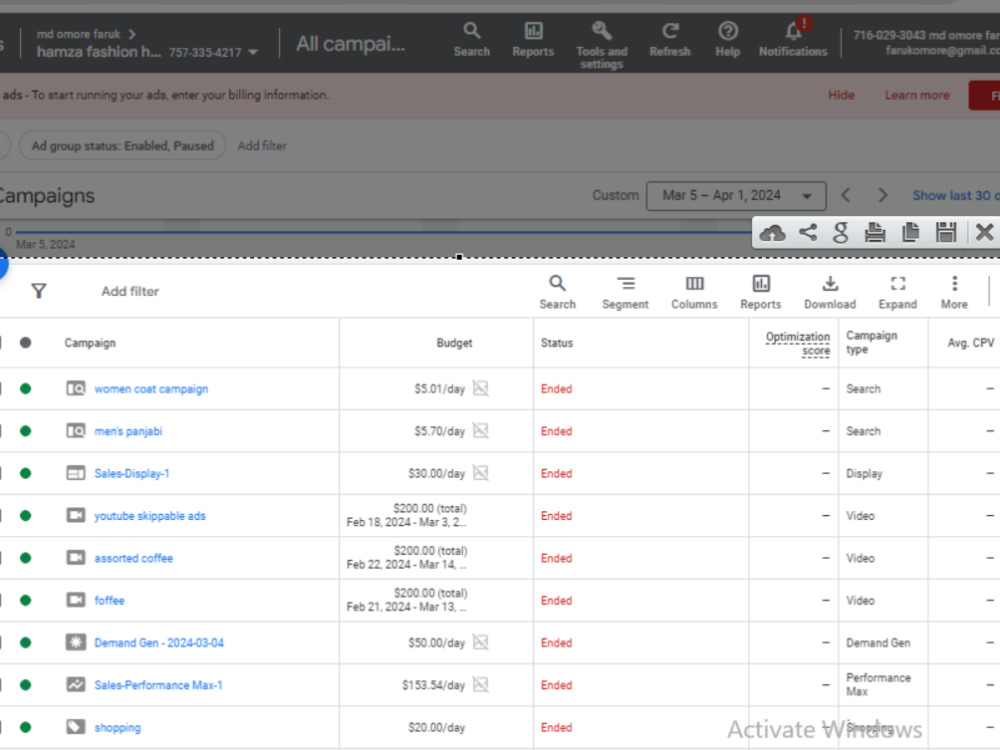1000x750 pixels.
Task: Open the women coat campaign link
Action: click(x=151, y=389)
